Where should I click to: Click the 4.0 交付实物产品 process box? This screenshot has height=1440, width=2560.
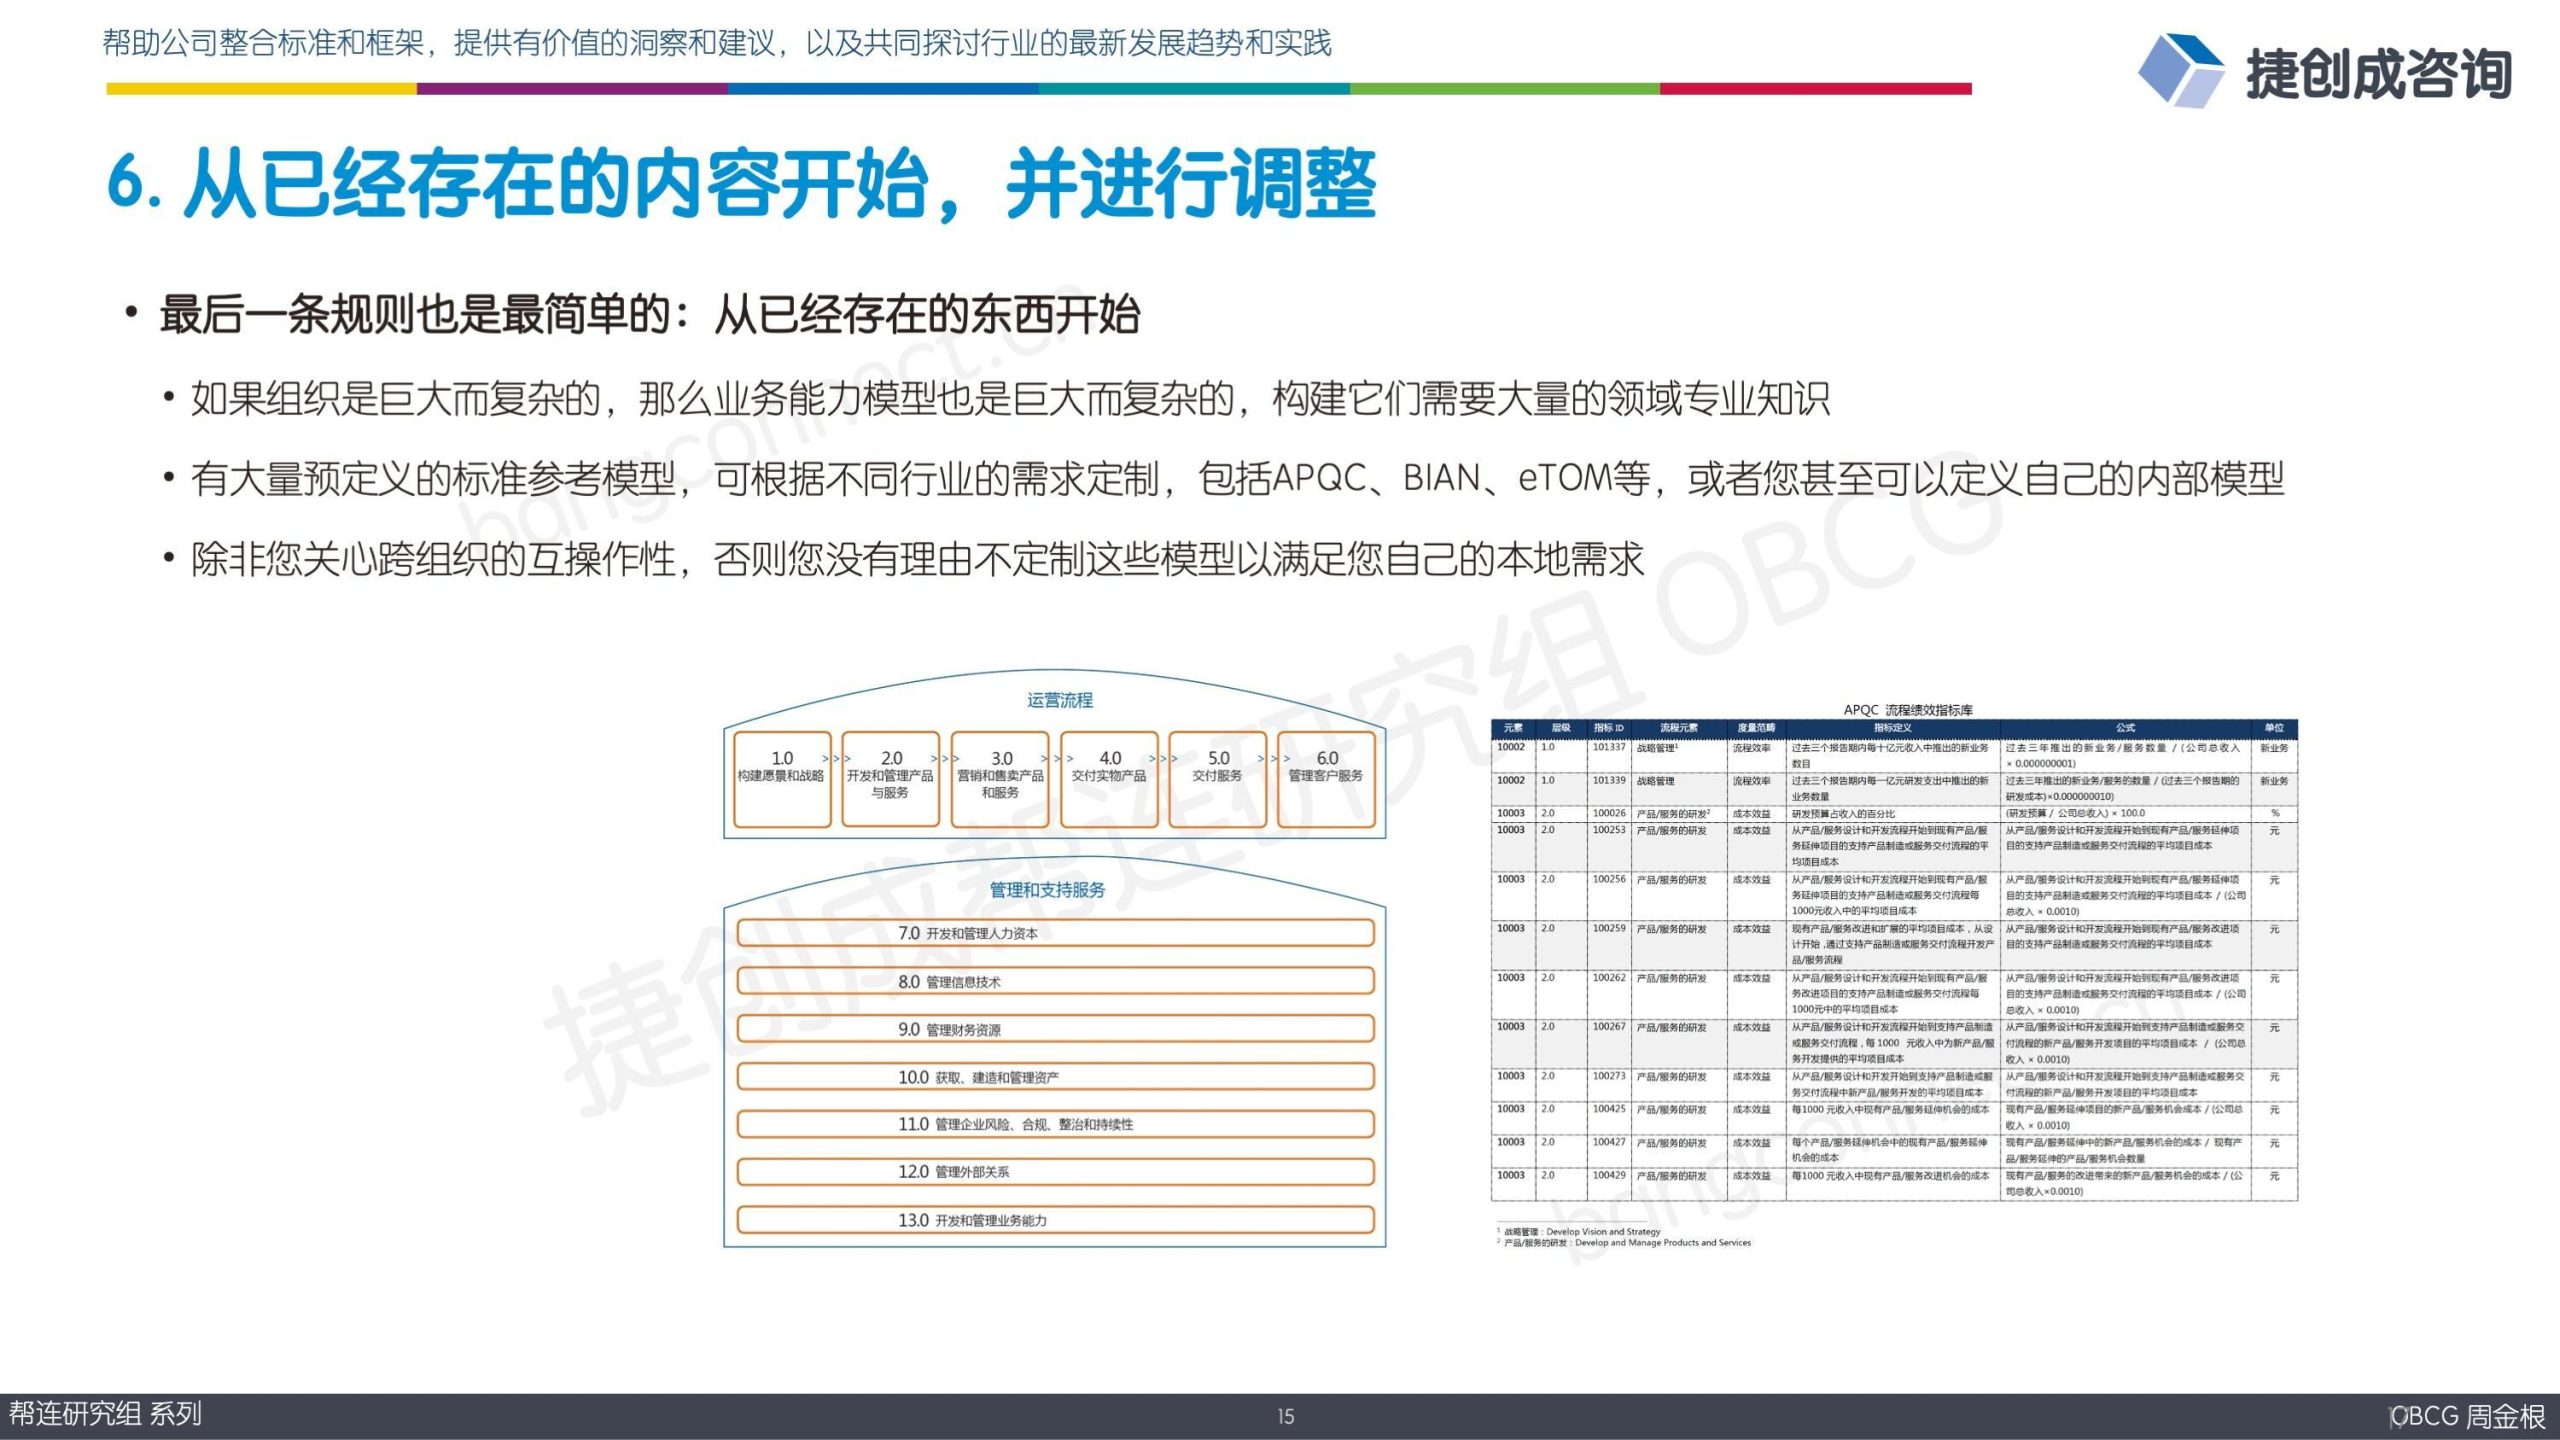(x=1109, y=779)
